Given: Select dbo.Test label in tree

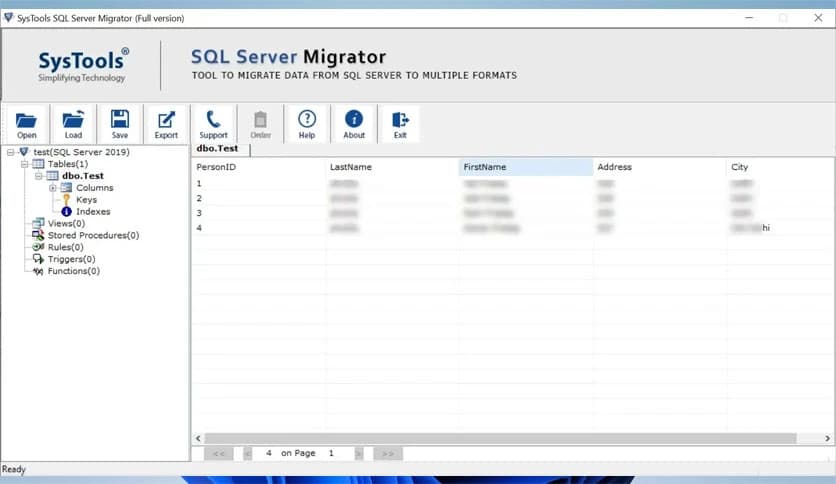Looking at the screenshot, I should (x=83, y=176).
